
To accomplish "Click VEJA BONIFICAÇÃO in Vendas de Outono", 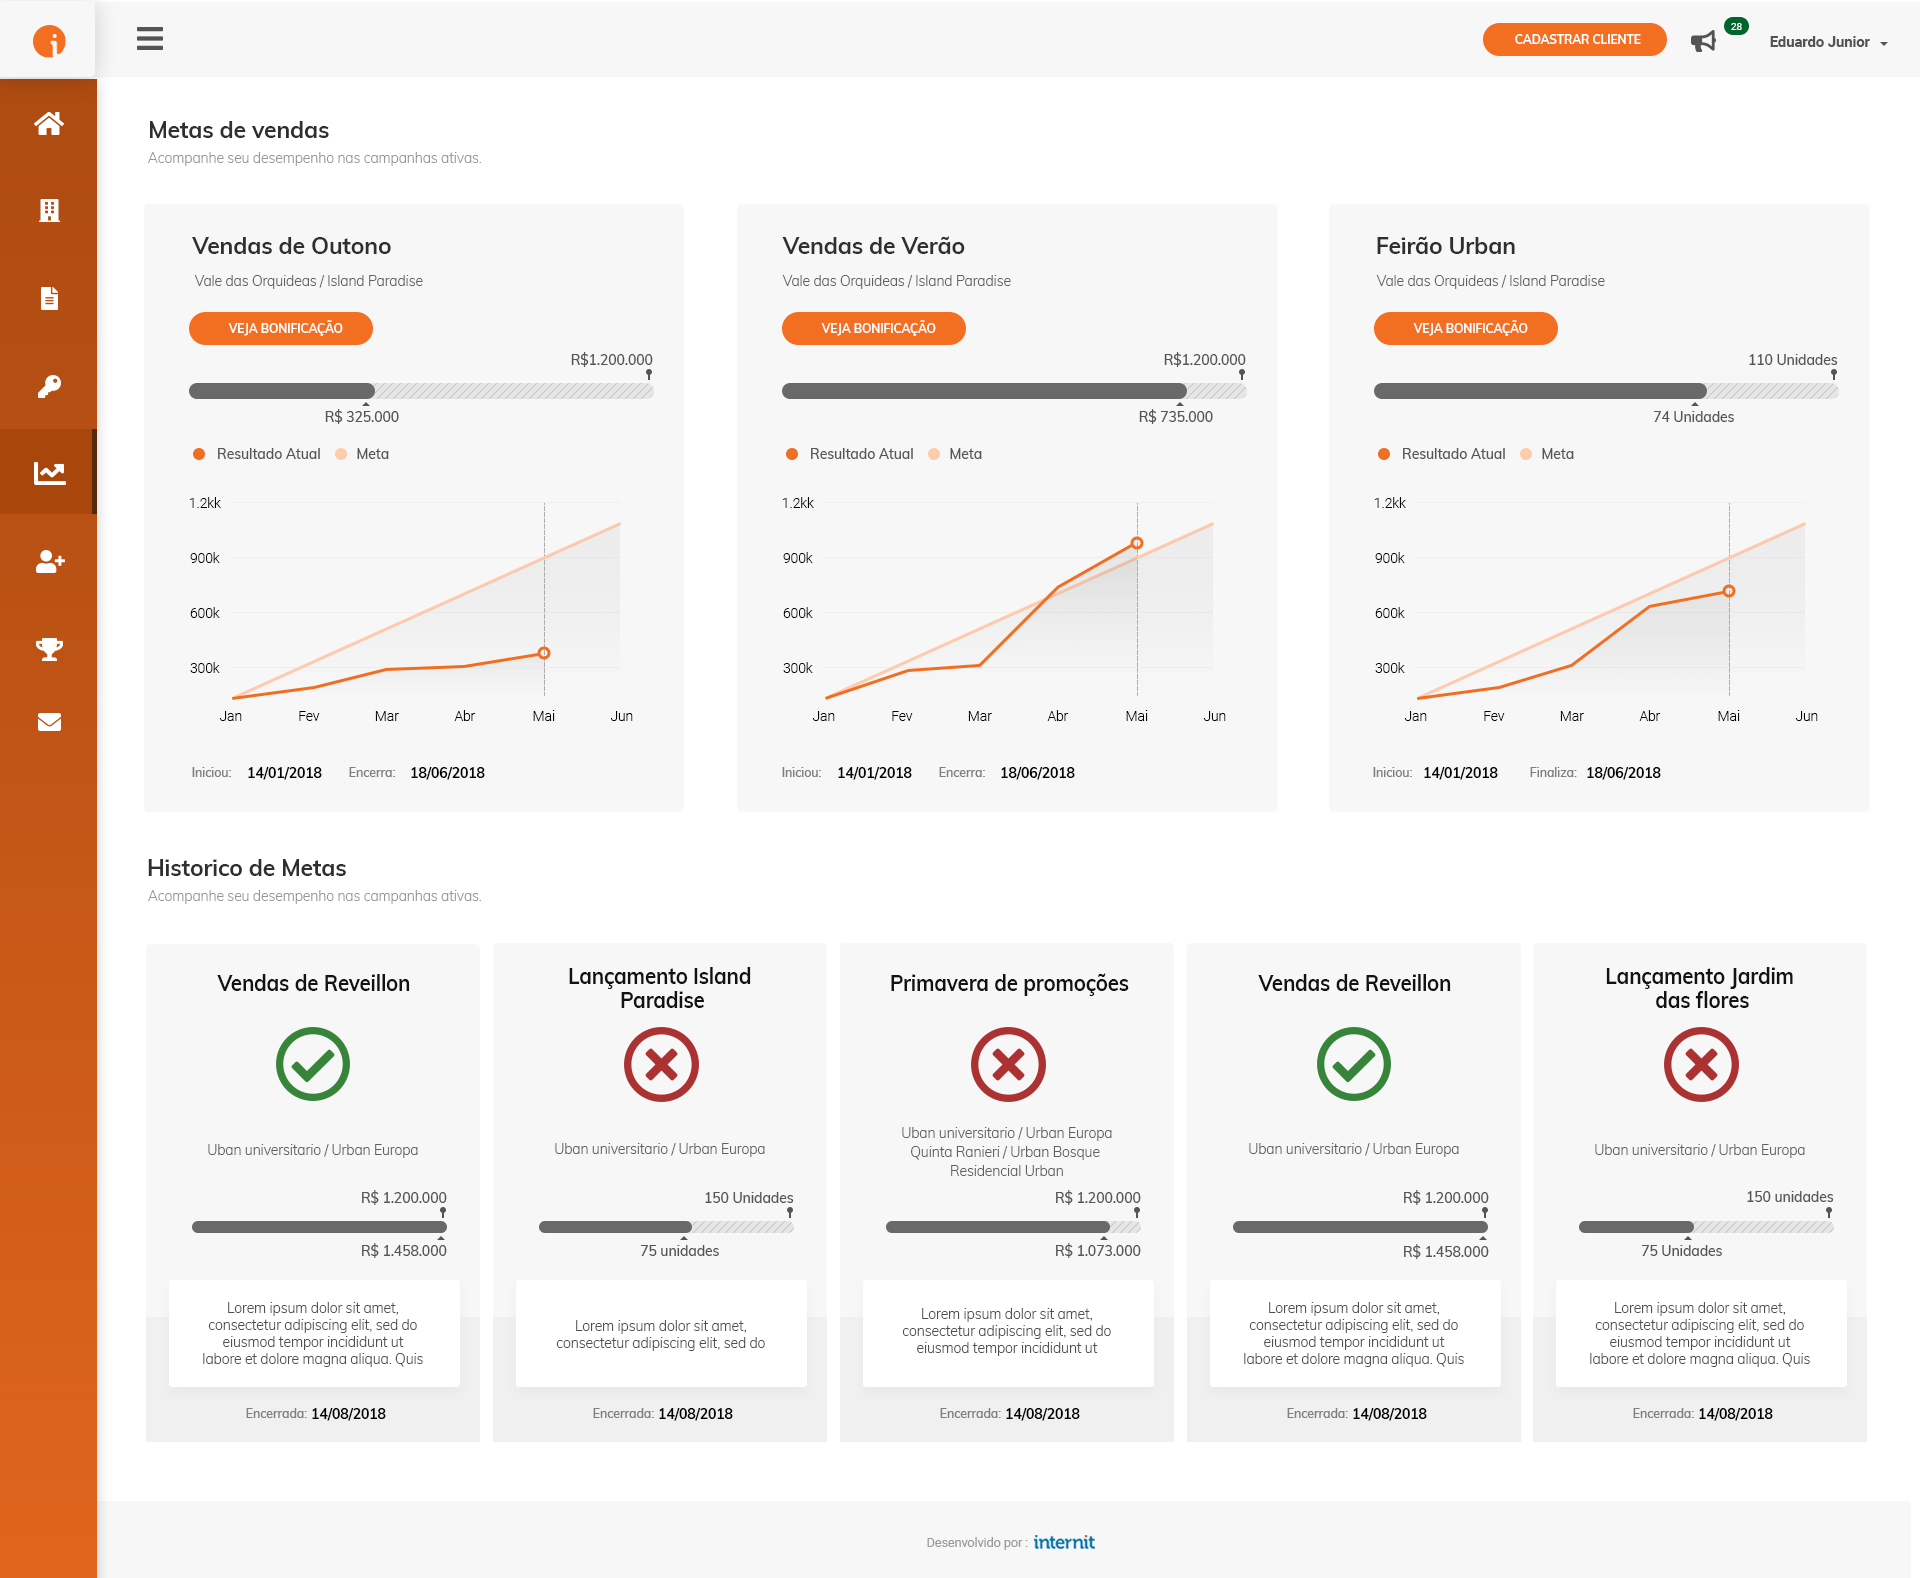I will [281, 328].
